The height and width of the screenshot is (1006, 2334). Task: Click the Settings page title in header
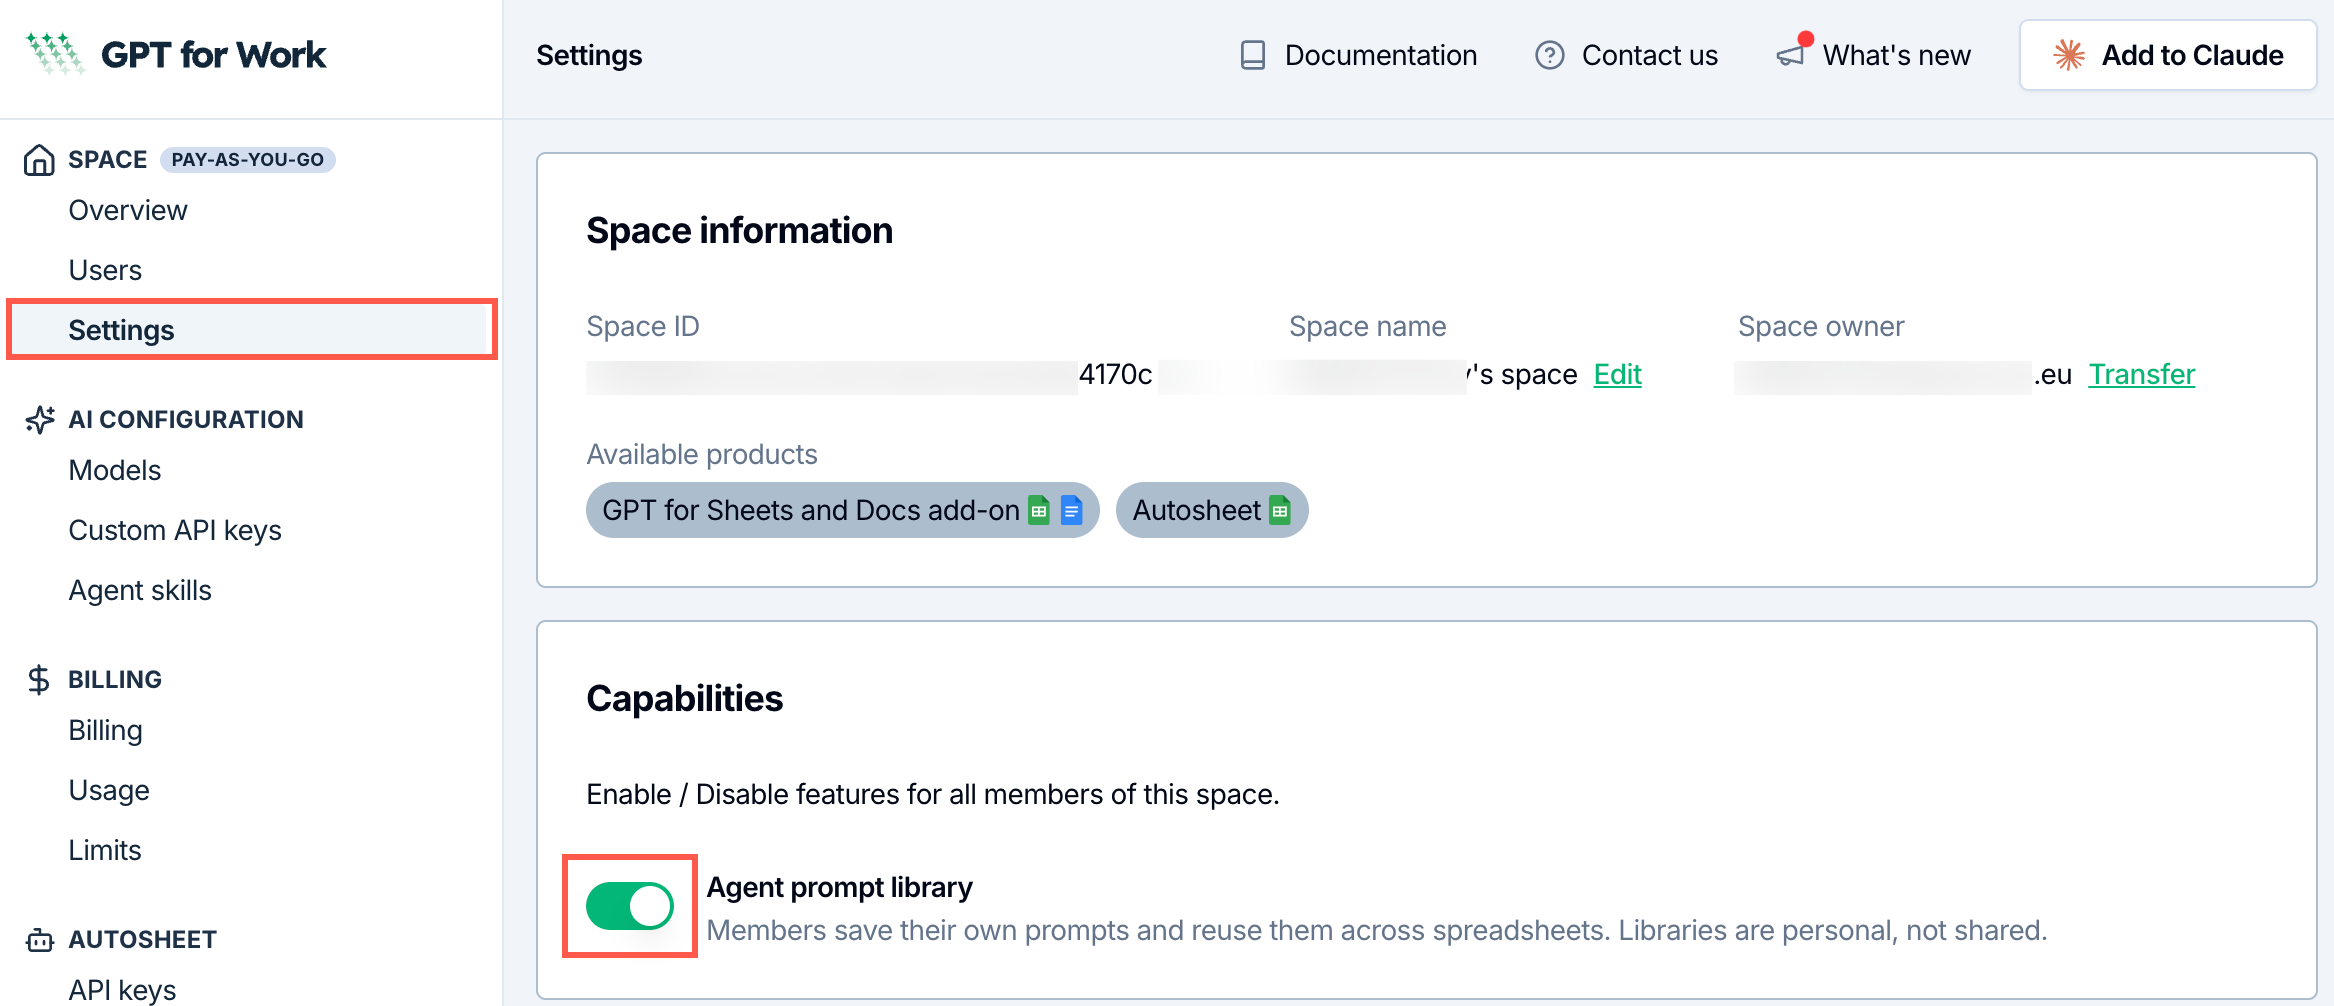589,55
